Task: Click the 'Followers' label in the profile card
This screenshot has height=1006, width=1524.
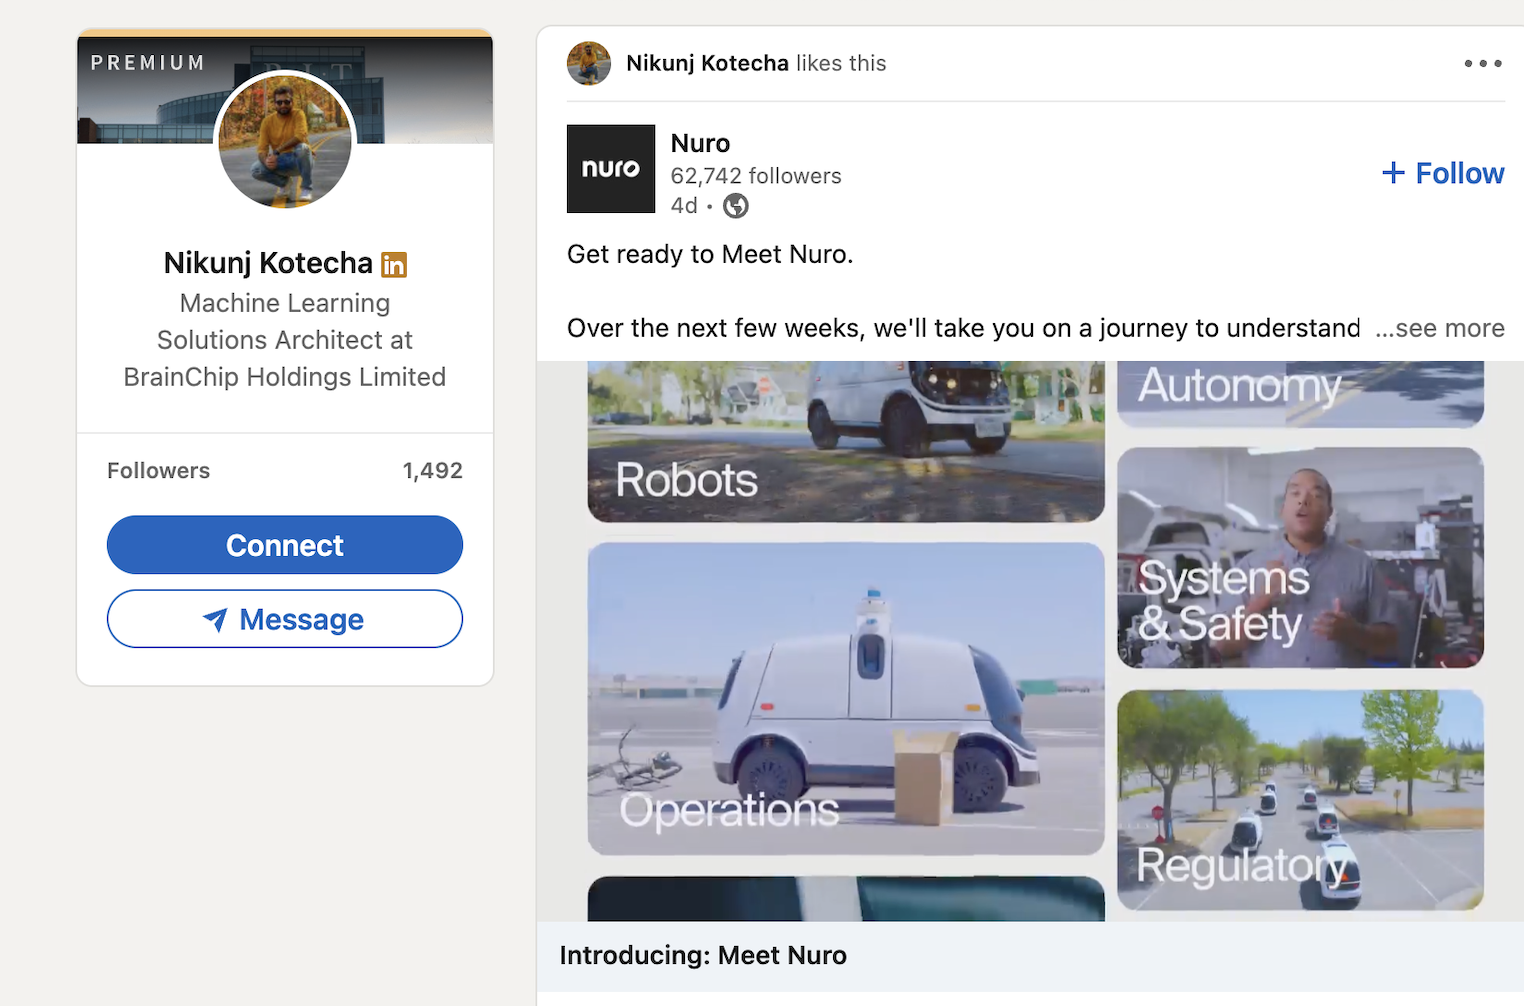Action: [x=159, y=471]
